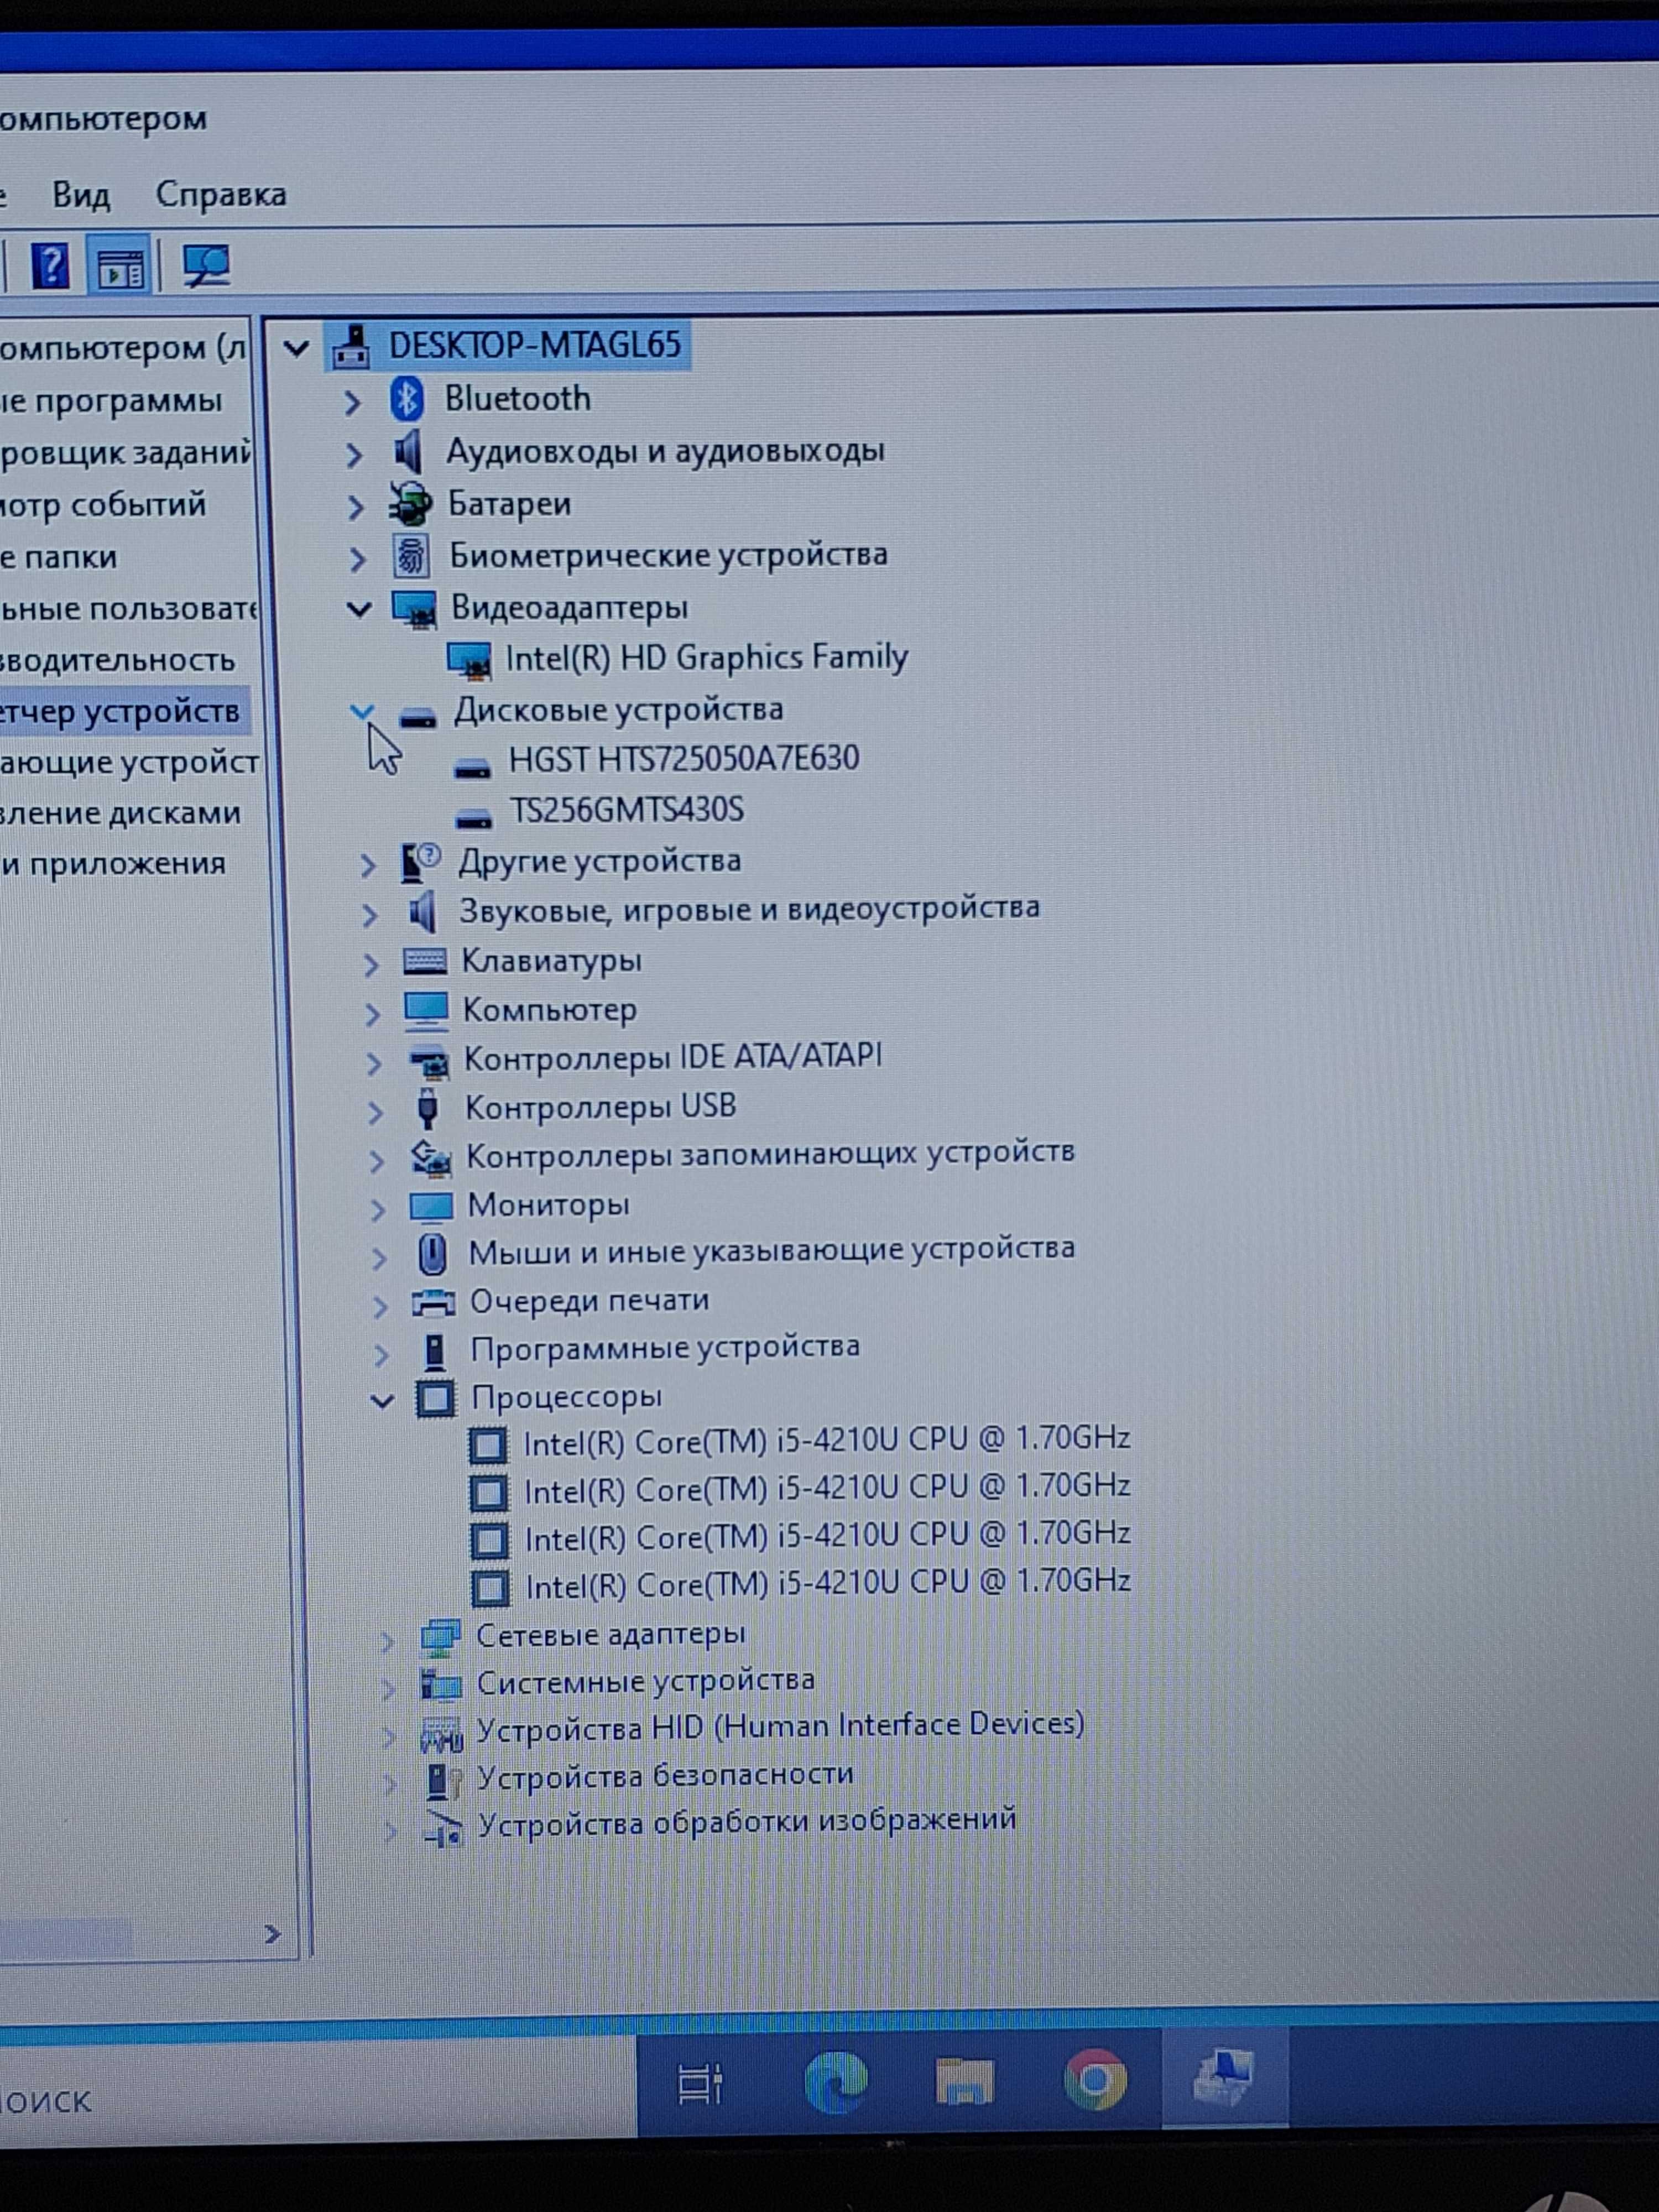Select Диспетчер устройств in left pane

(120, 711)
